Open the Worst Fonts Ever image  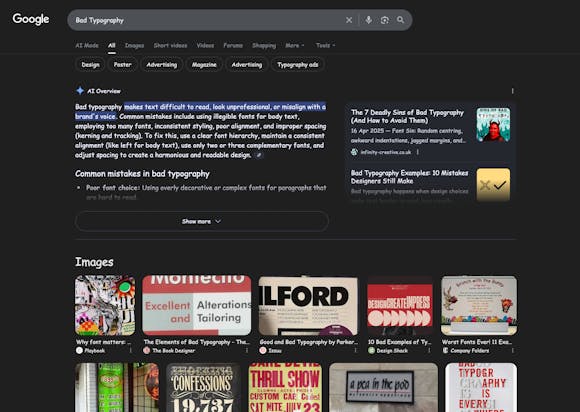(479, 305)
